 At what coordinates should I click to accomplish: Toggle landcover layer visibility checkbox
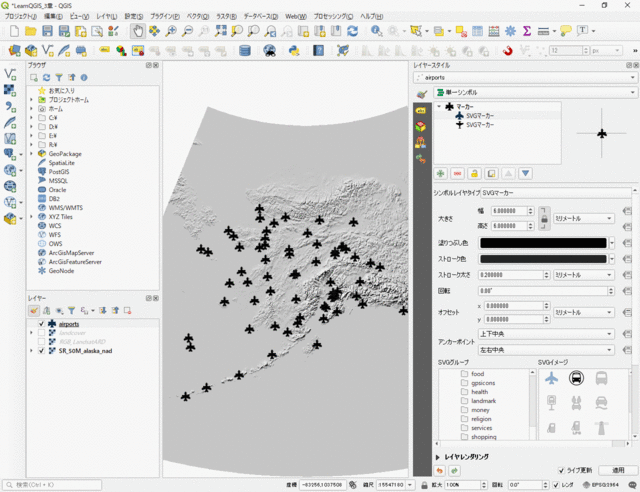pos(41,333)
